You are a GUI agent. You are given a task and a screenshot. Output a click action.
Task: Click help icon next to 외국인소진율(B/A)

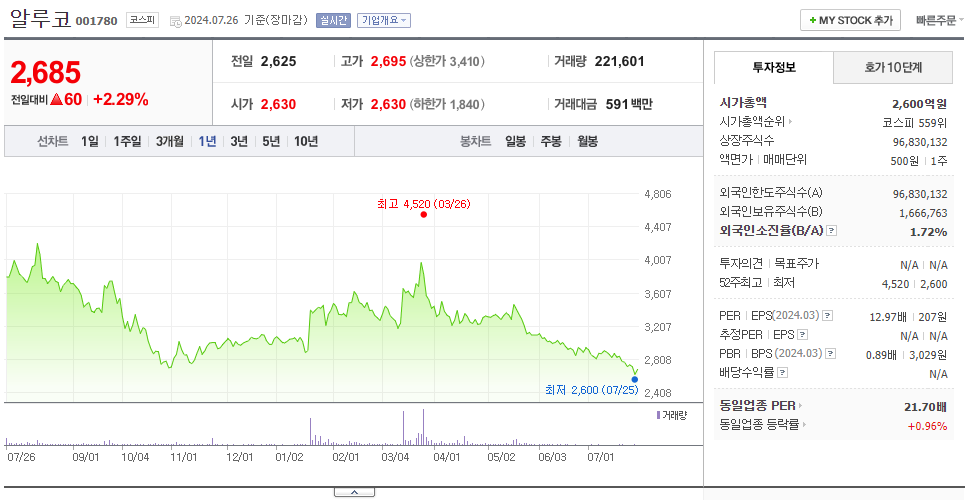pyautogui.click(x=832, y=231)
